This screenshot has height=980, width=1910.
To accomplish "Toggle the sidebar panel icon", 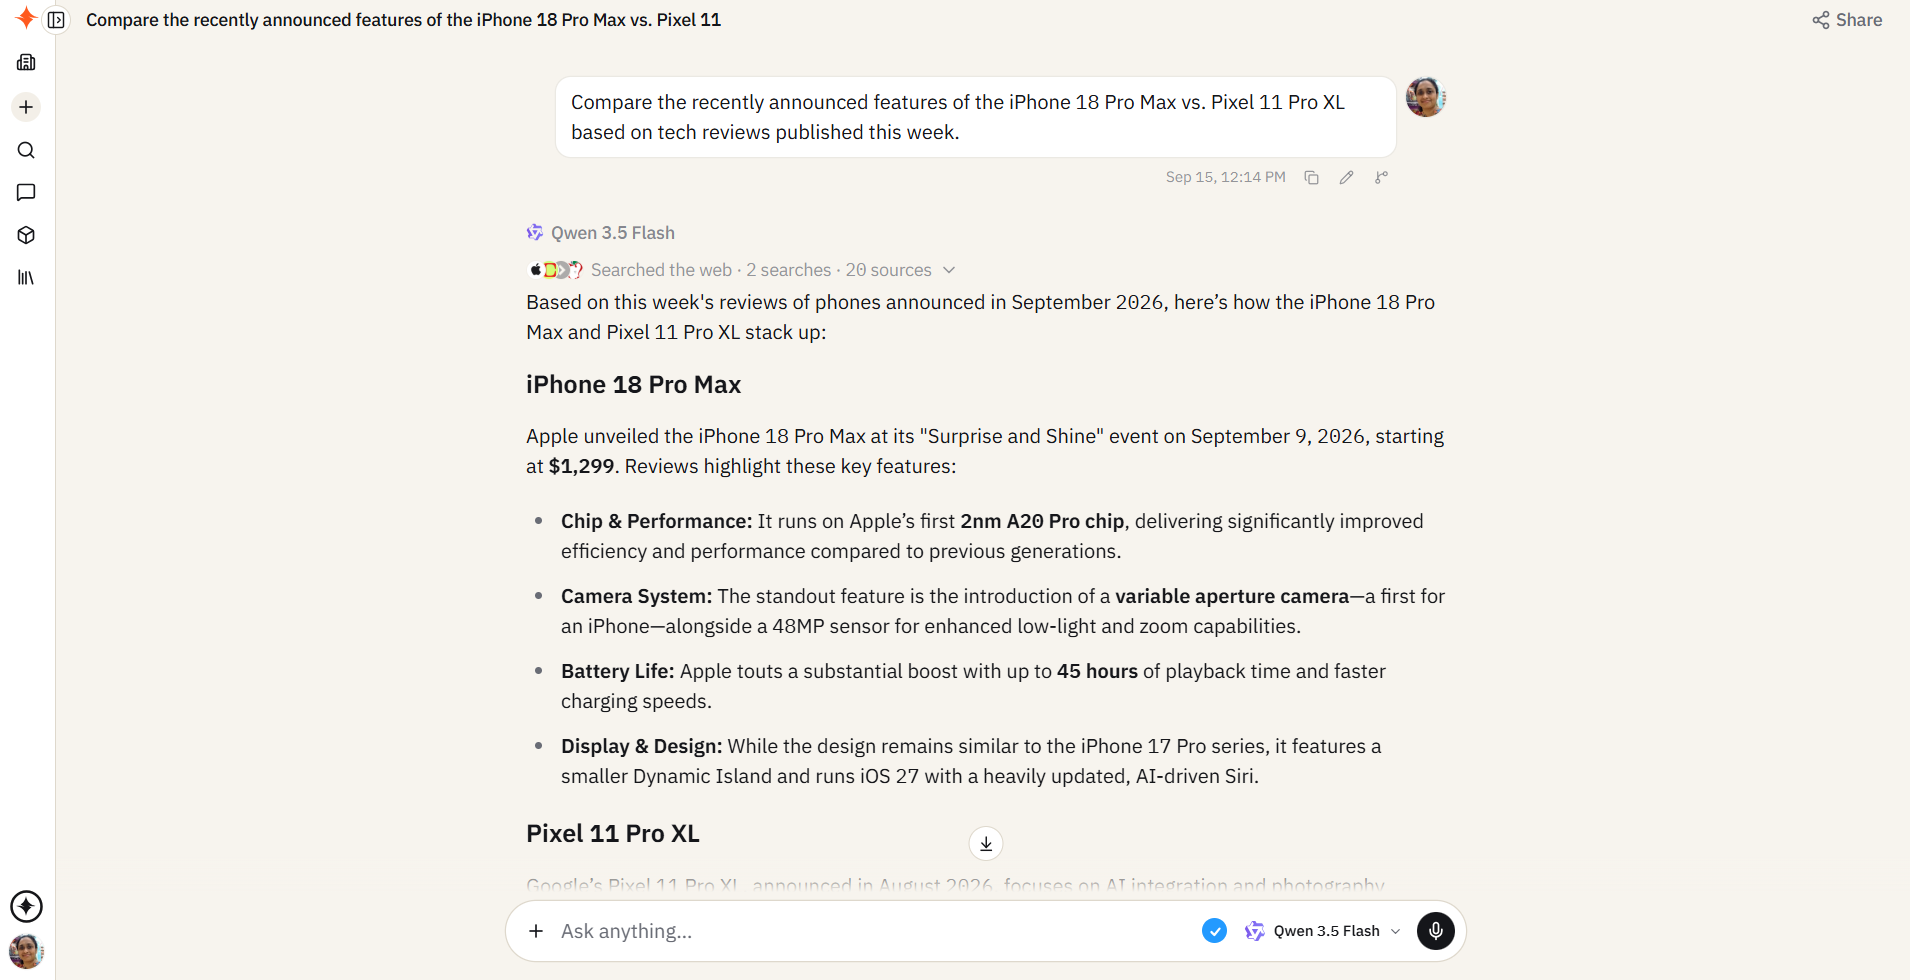I will (57, 20).
